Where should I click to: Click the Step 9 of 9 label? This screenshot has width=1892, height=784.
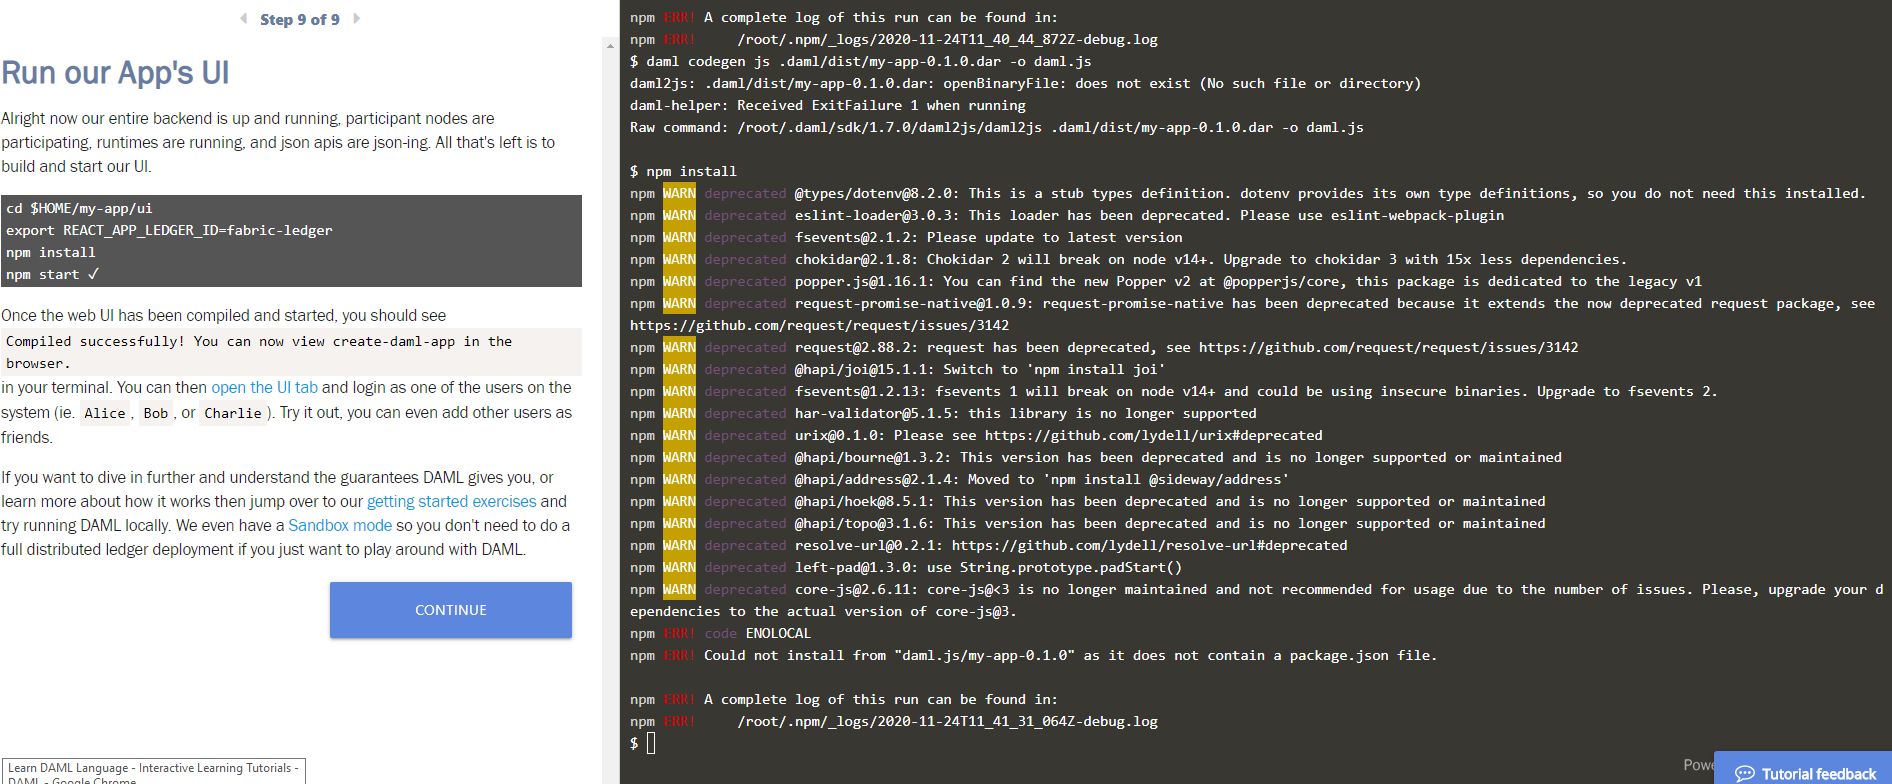pyautogui.click(x=299, y=19)
